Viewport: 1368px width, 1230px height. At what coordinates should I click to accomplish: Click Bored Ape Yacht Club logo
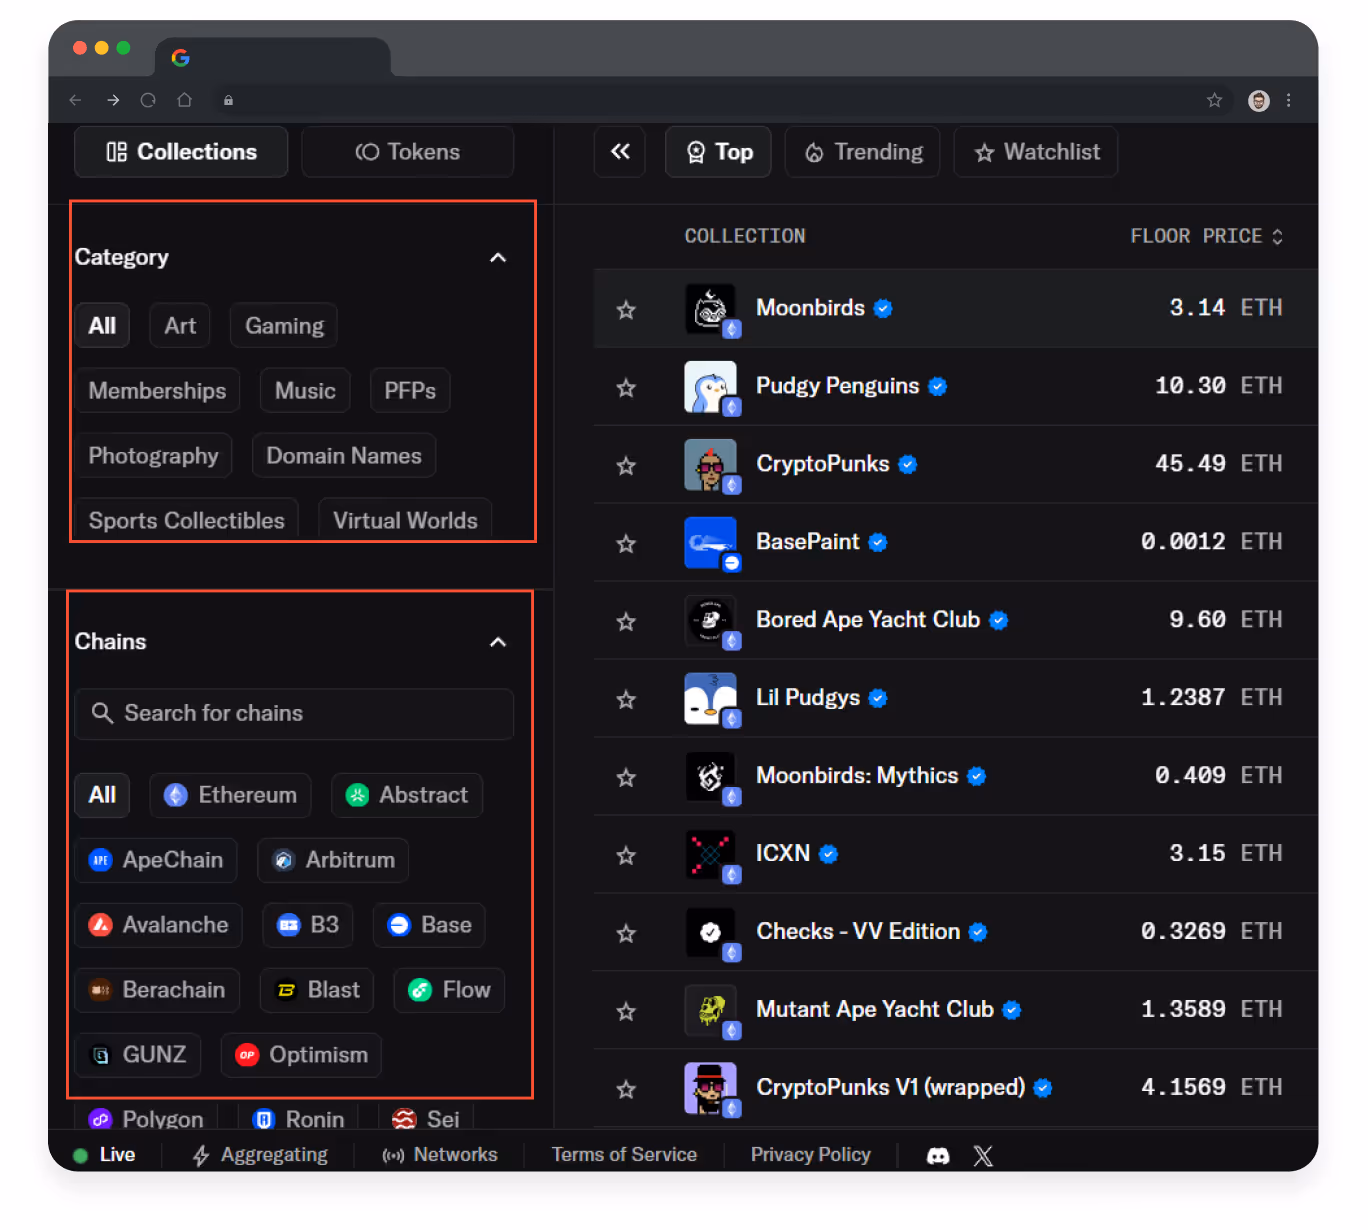(710, 621)
